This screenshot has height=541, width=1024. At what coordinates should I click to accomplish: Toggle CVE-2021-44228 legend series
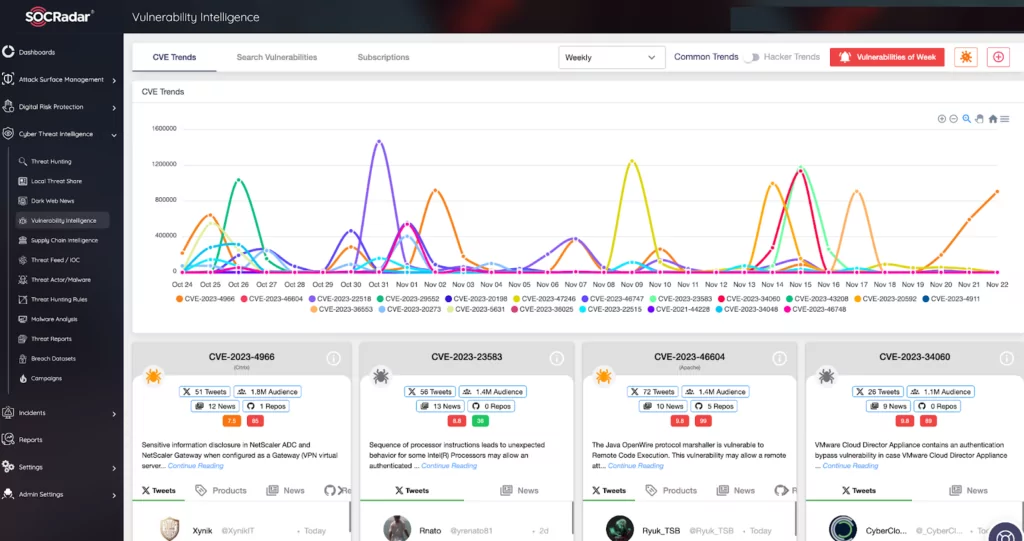(679, 309)
